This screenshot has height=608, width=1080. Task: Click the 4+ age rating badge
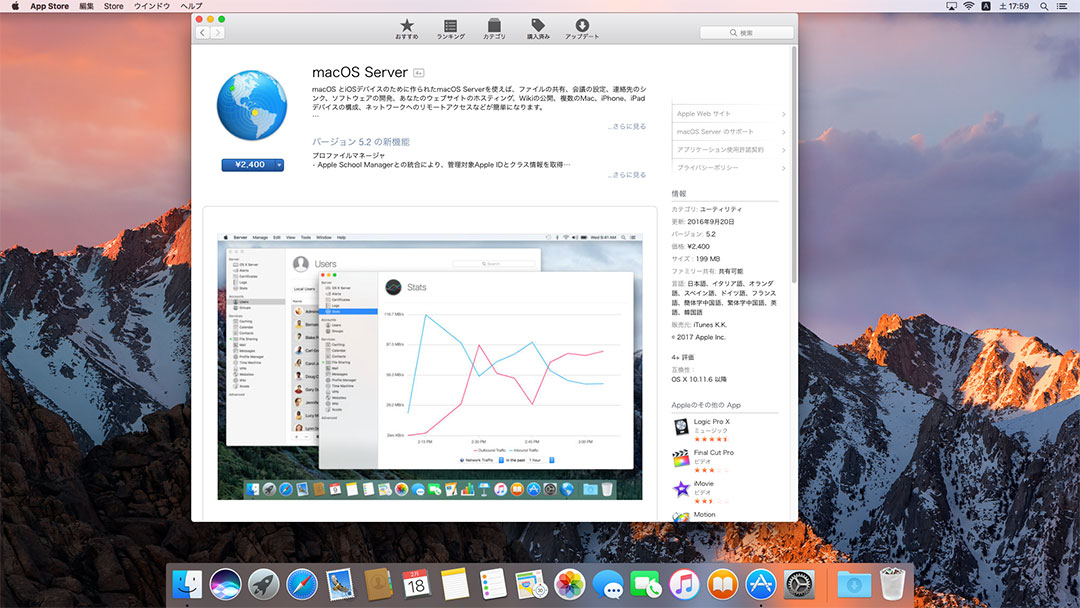coord(419,73)
